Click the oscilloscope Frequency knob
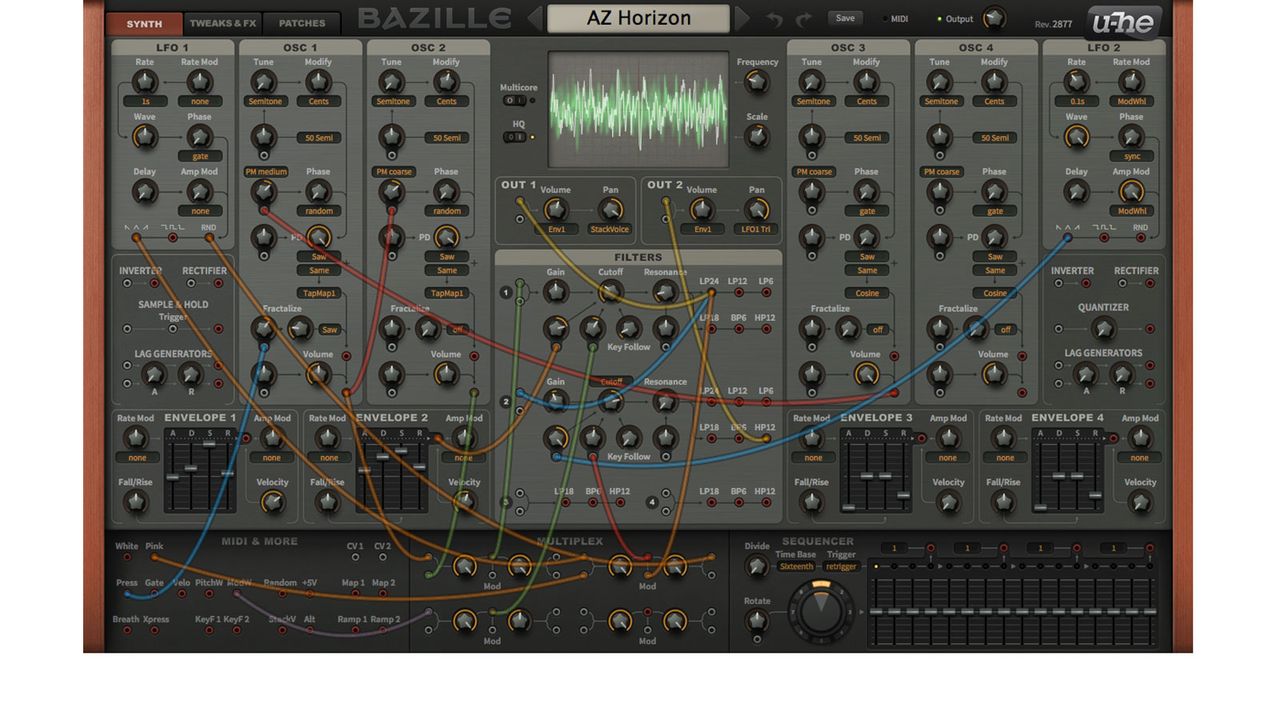Image resolution: width=1280 pixels, height=720 pixels. 757,83
